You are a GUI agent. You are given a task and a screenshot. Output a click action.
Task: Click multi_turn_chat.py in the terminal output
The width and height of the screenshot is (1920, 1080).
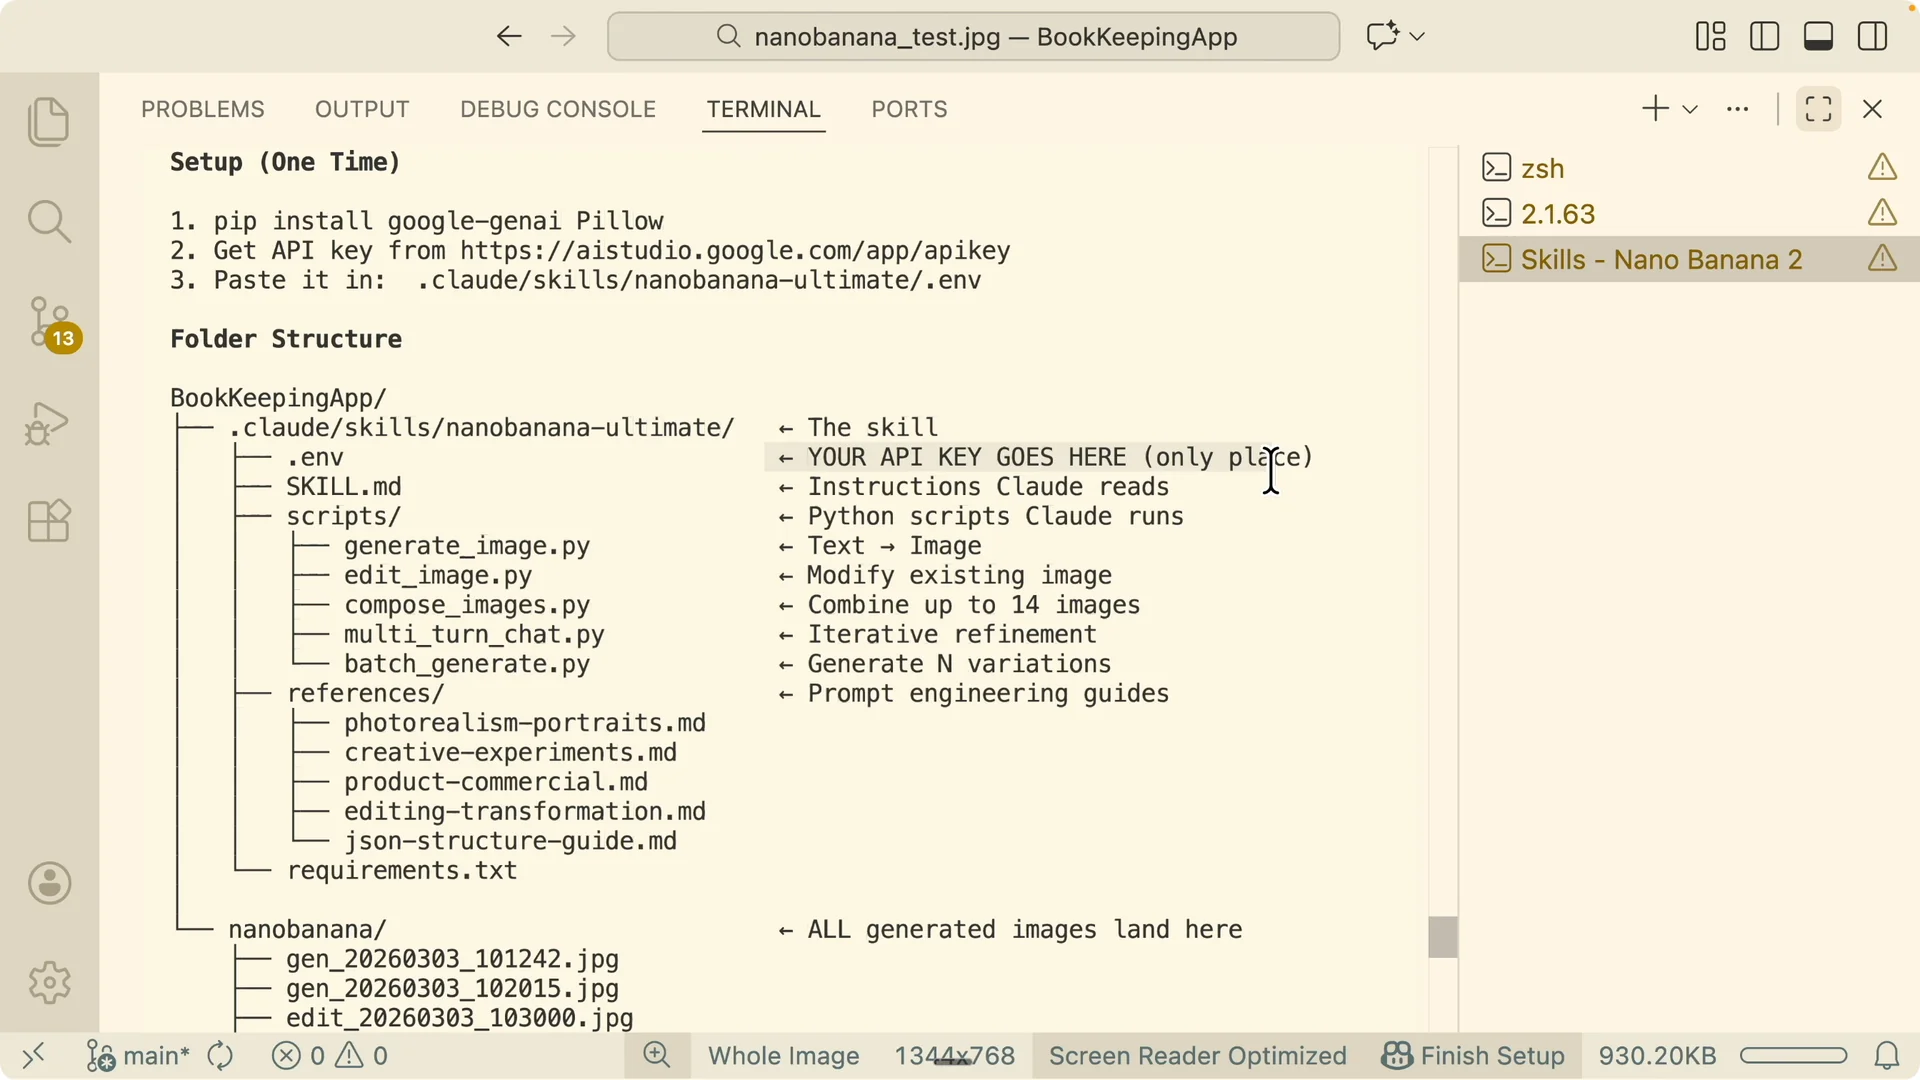pos(474,635)
